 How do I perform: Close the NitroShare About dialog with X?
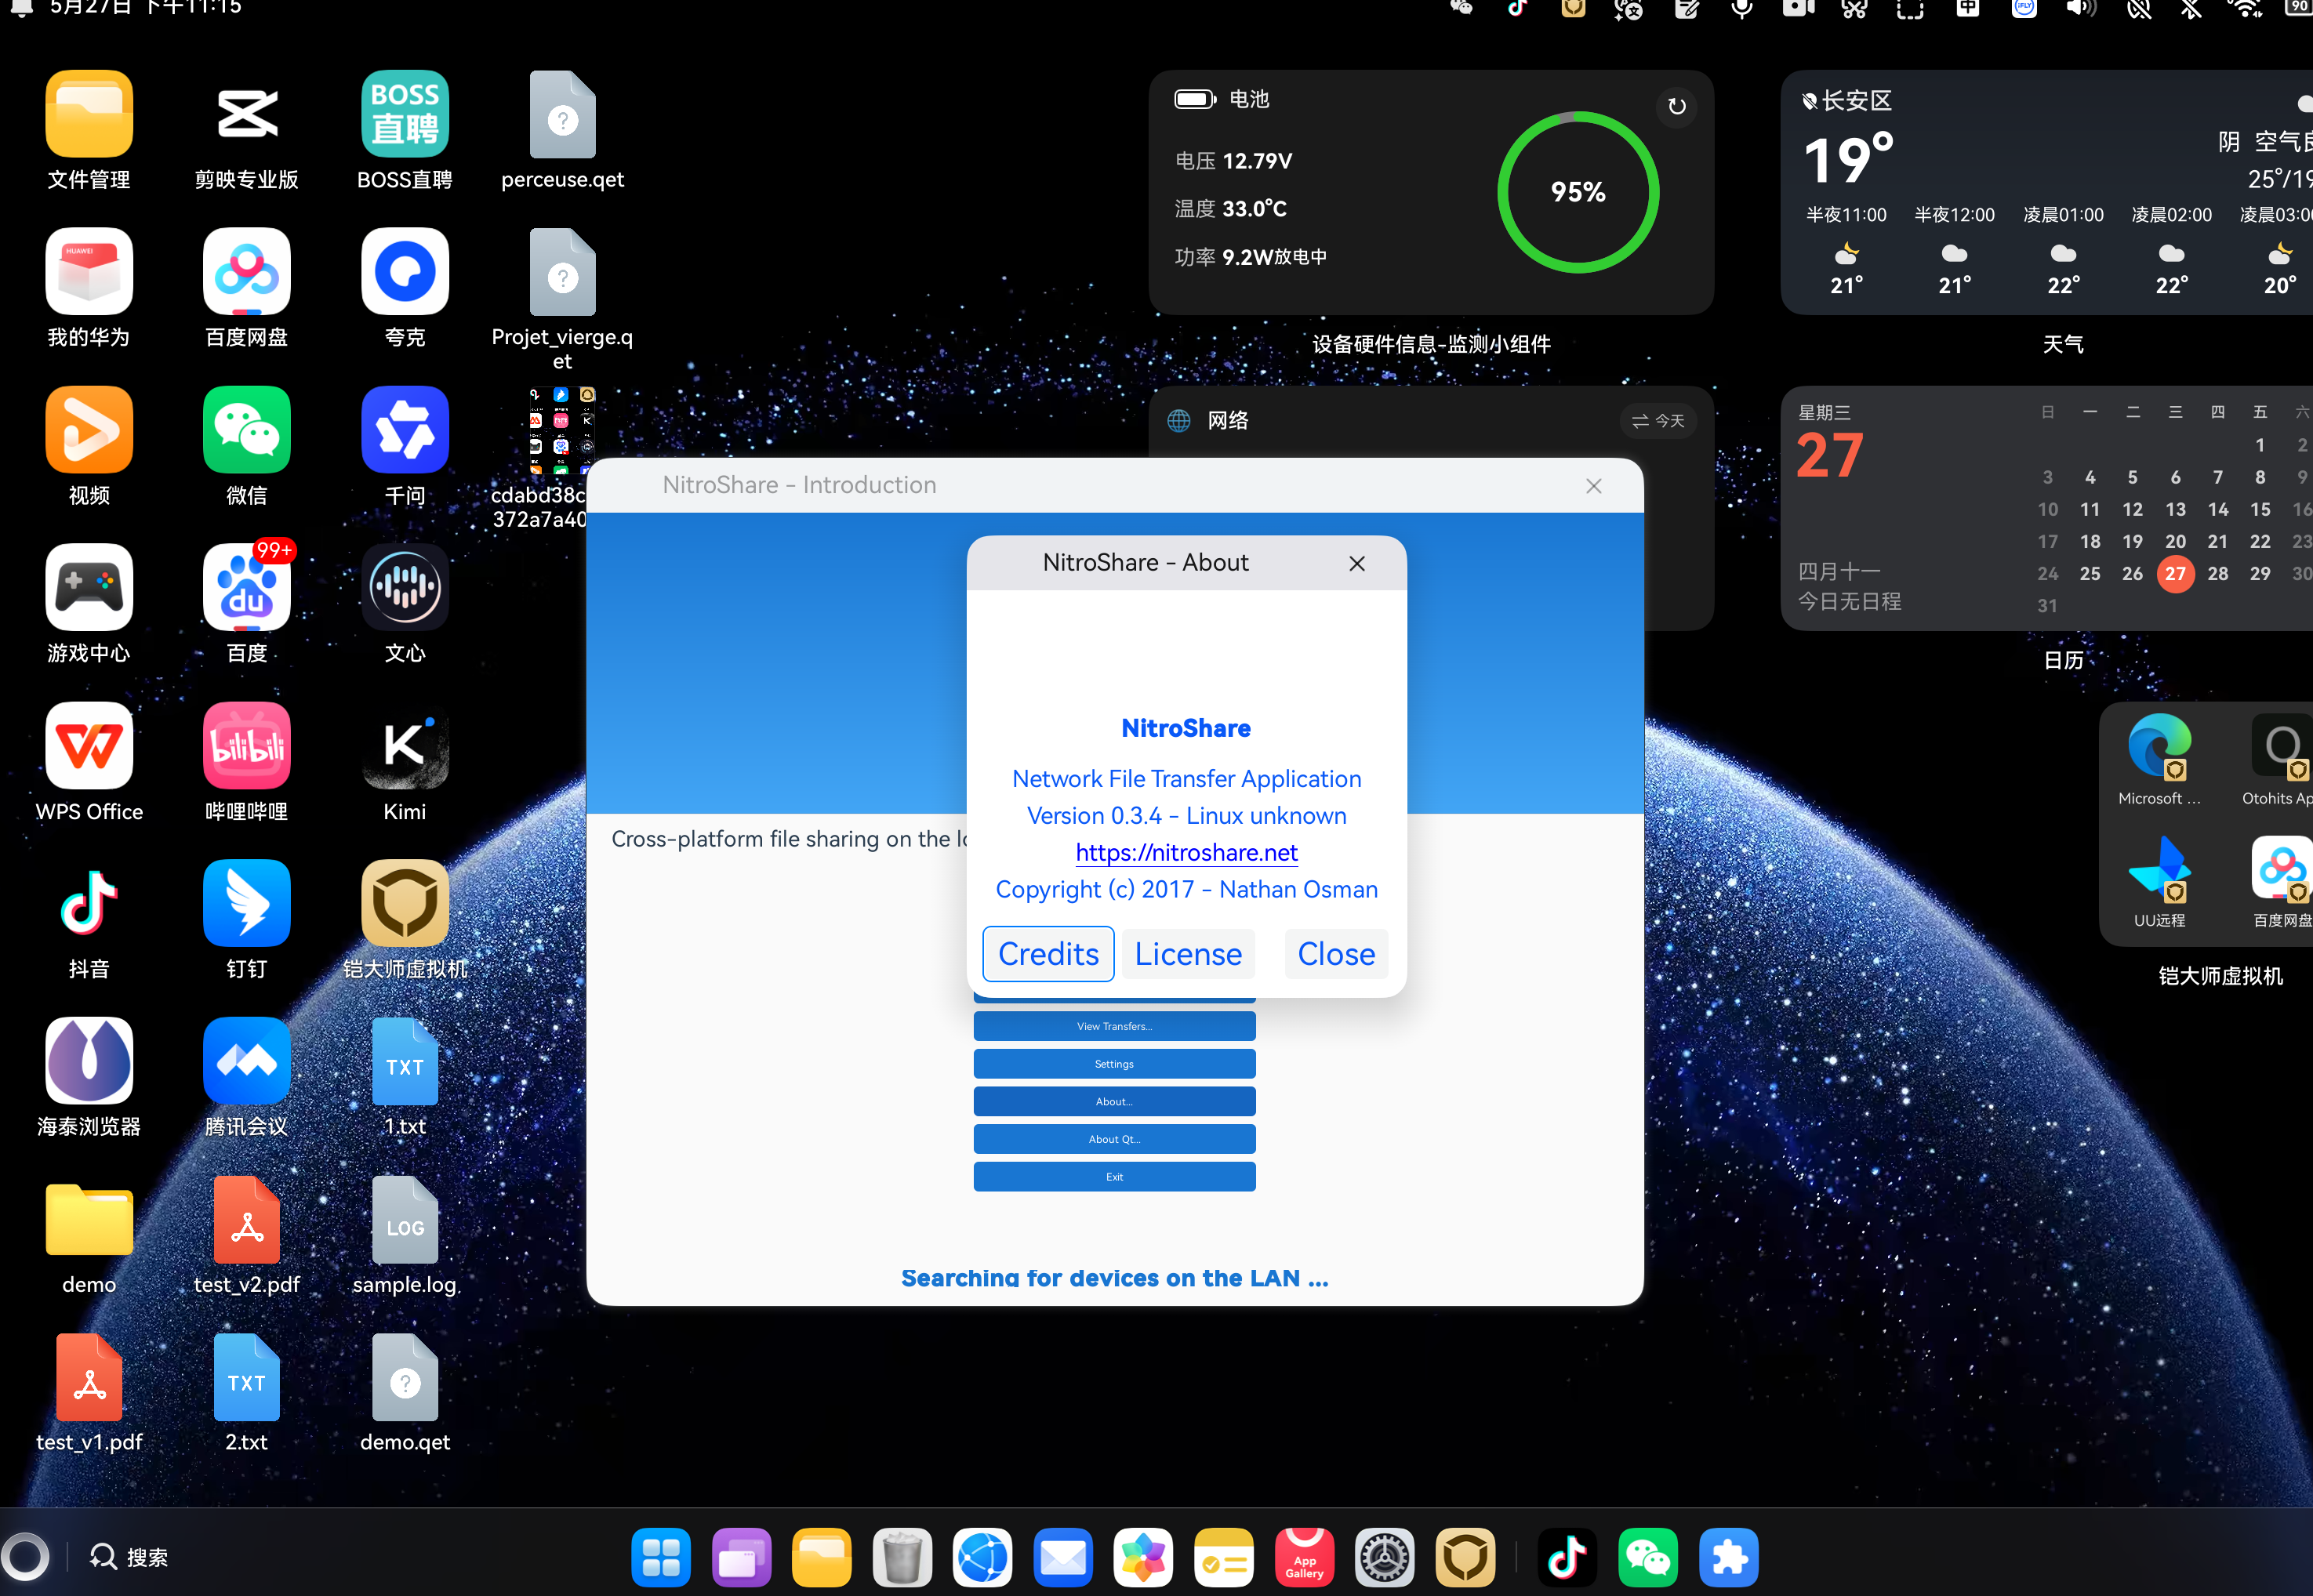(x=1357, y=563)
